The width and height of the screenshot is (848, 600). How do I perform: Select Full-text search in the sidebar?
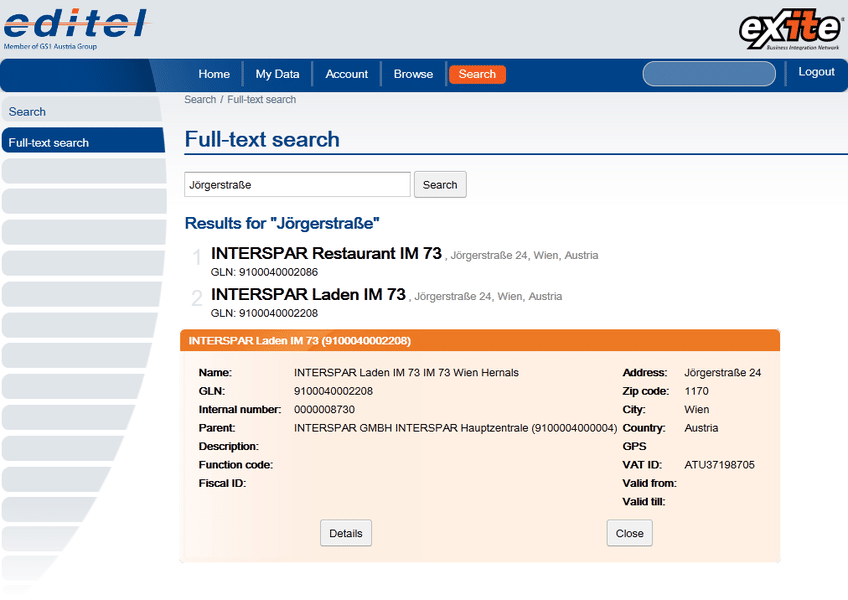coord(83,142)
